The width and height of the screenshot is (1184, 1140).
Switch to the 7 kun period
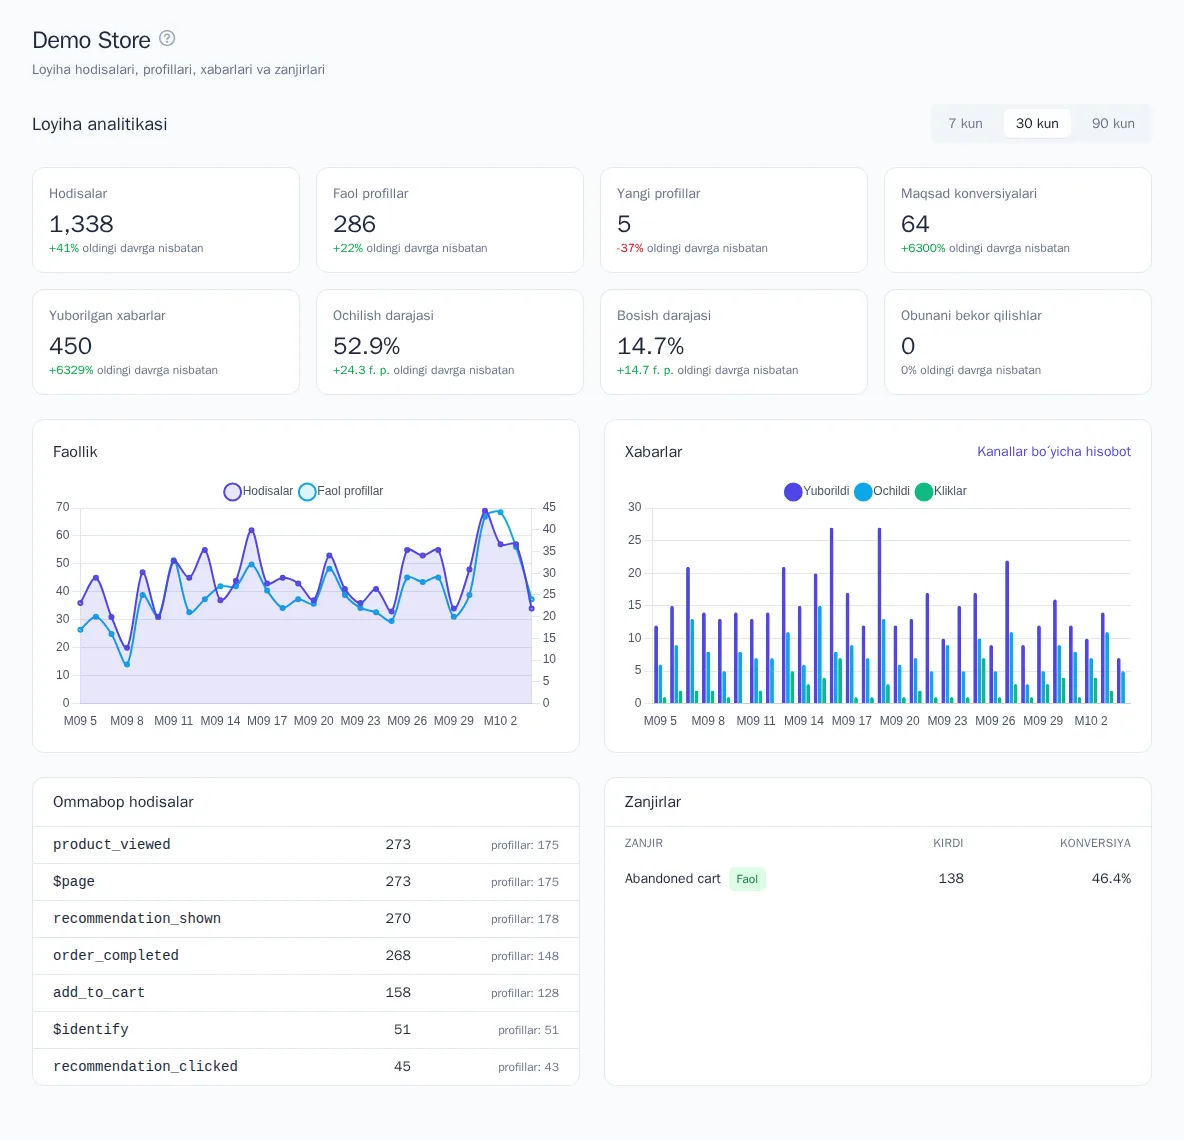[965, 123]
